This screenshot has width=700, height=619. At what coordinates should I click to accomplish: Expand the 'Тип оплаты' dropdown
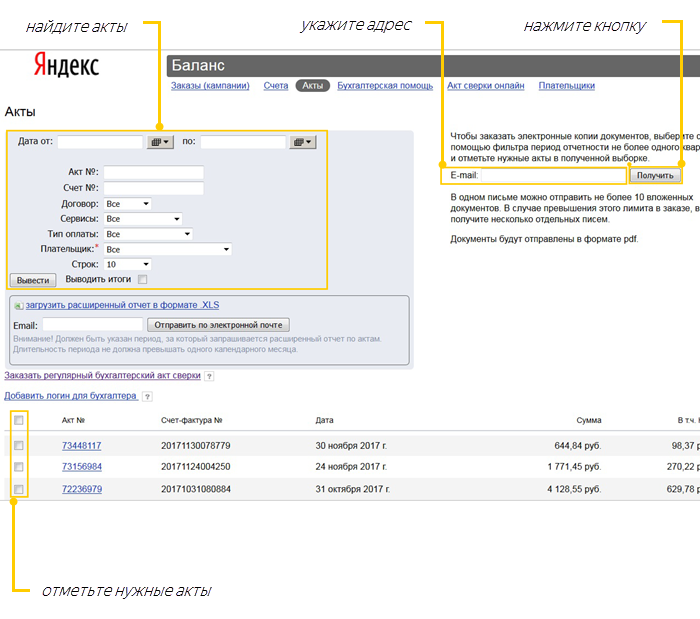[148, 234]
